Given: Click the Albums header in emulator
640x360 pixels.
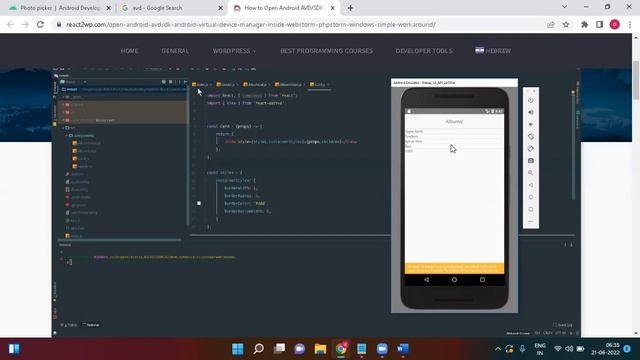Looking at the screenshot, I should [x=454, y=122].
